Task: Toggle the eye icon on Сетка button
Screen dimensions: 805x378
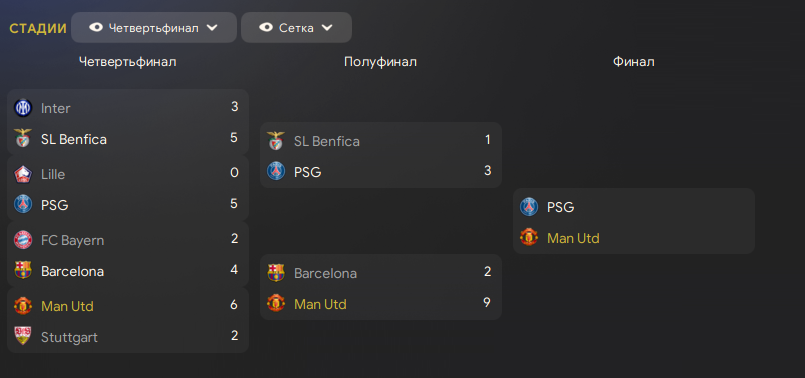Action: 266,27
